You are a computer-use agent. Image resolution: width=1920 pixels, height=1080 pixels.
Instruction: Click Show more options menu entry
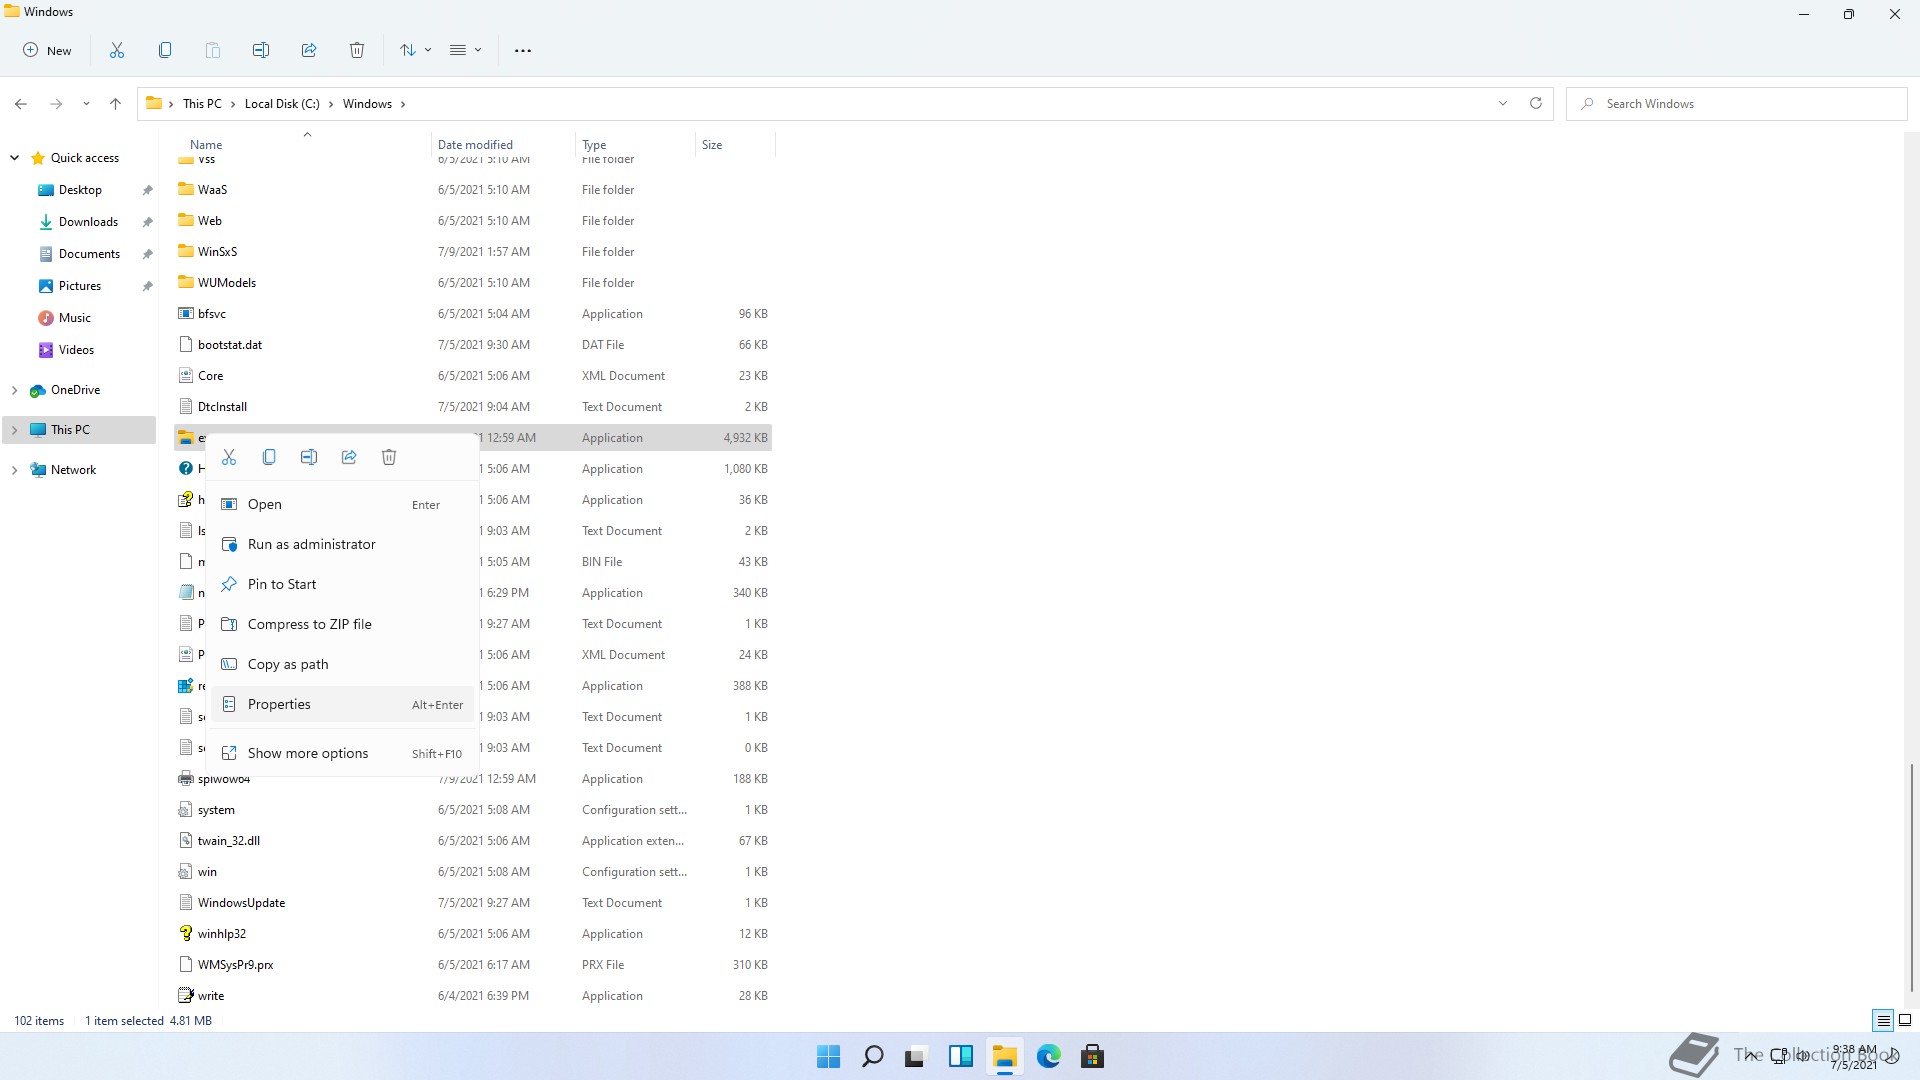[x=342, y=754]
